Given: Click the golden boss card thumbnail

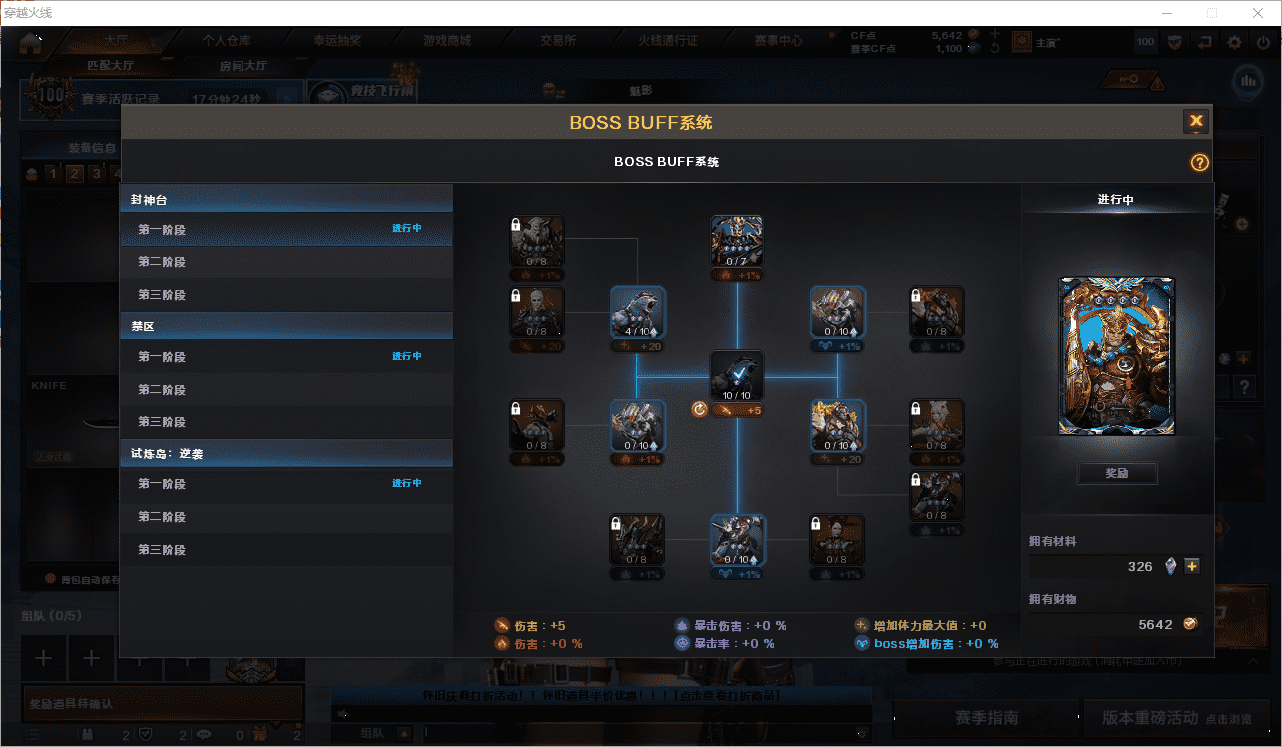Looking at the screenshot, I should [x=1117, y=356].
